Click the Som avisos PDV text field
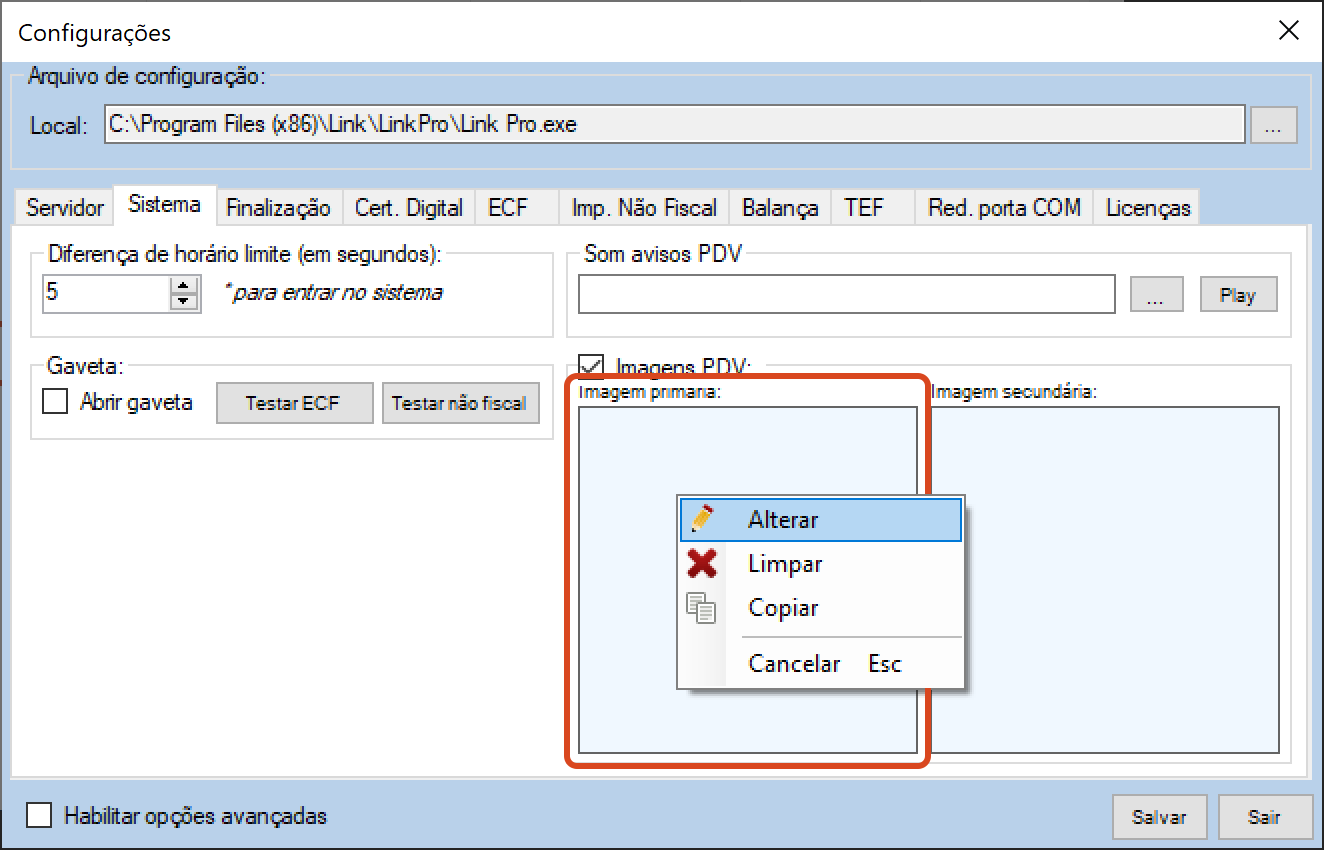Screen dimensions: 1324x850 (x=846, y=295)
